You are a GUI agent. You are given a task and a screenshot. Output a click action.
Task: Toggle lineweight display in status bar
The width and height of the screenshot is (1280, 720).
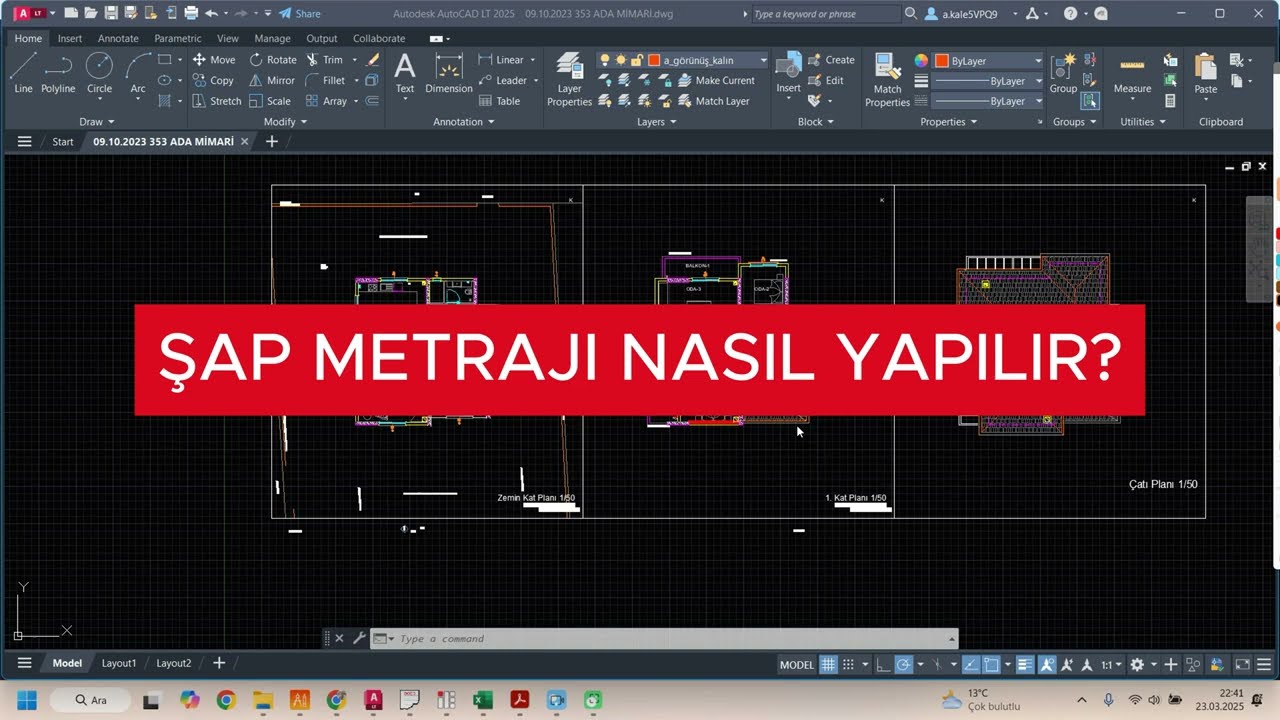click(1025, 664)
